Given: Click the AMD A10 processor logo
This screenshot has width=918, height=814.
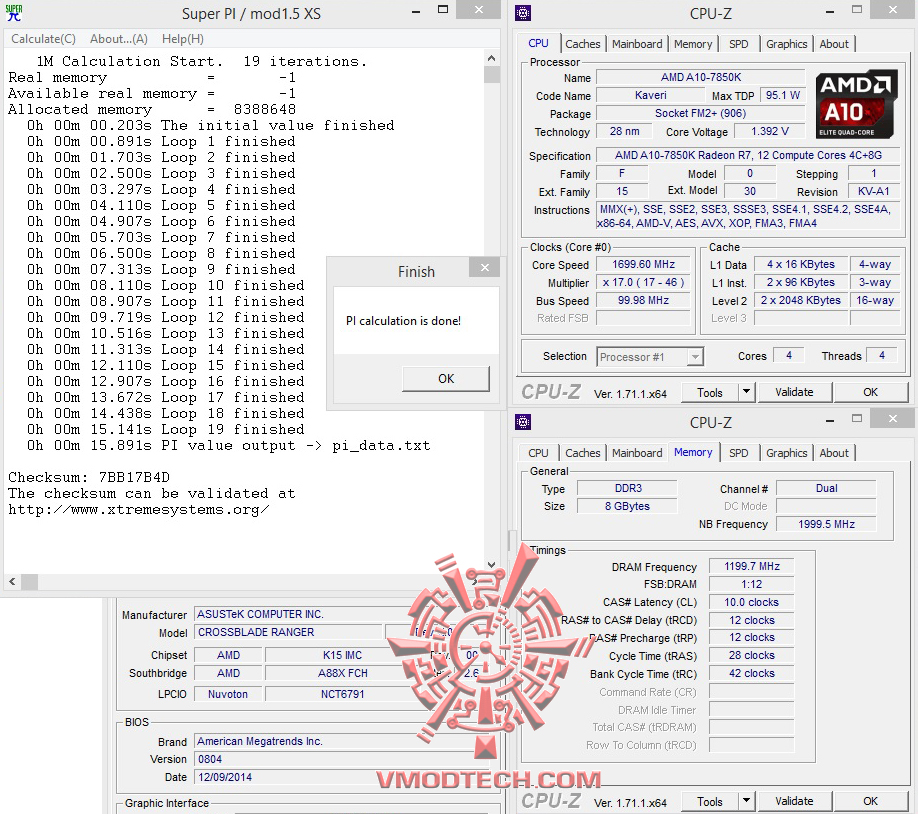Looking at the screenshot, I should click(855, 104).
